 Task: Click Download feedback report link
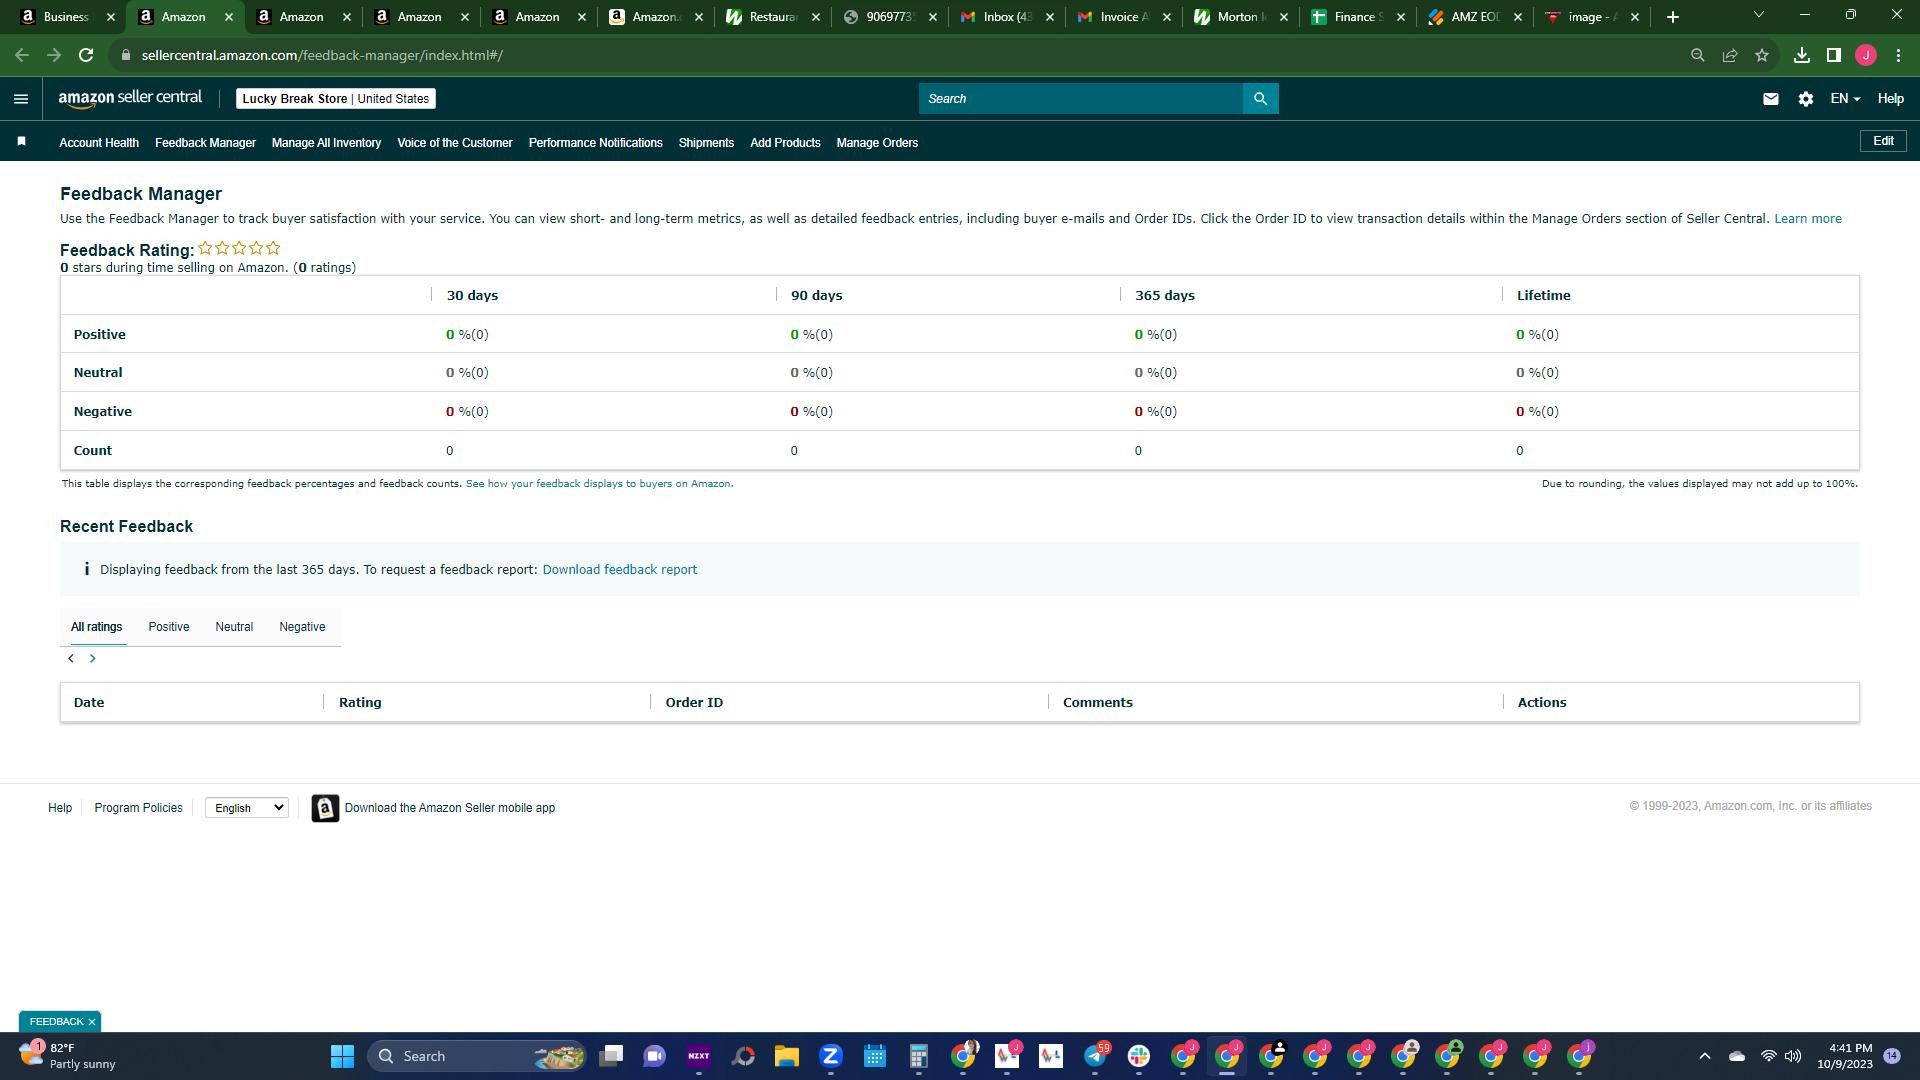coord(620,570)
